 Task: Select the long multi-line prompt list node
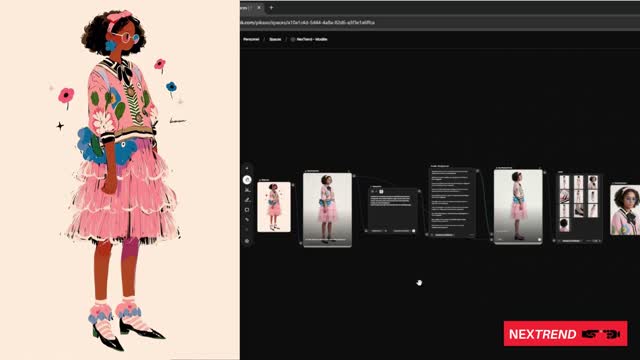452,202
